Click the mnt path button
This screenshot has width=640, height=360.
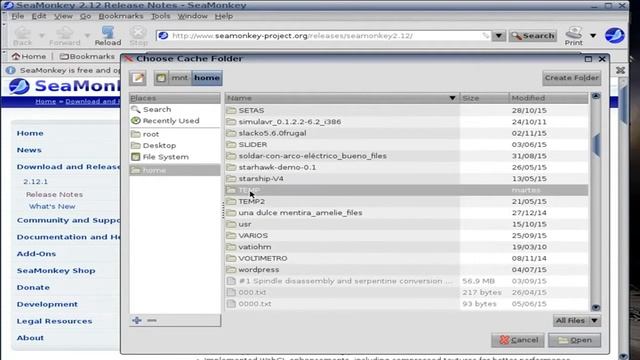[x=180, y=78]
